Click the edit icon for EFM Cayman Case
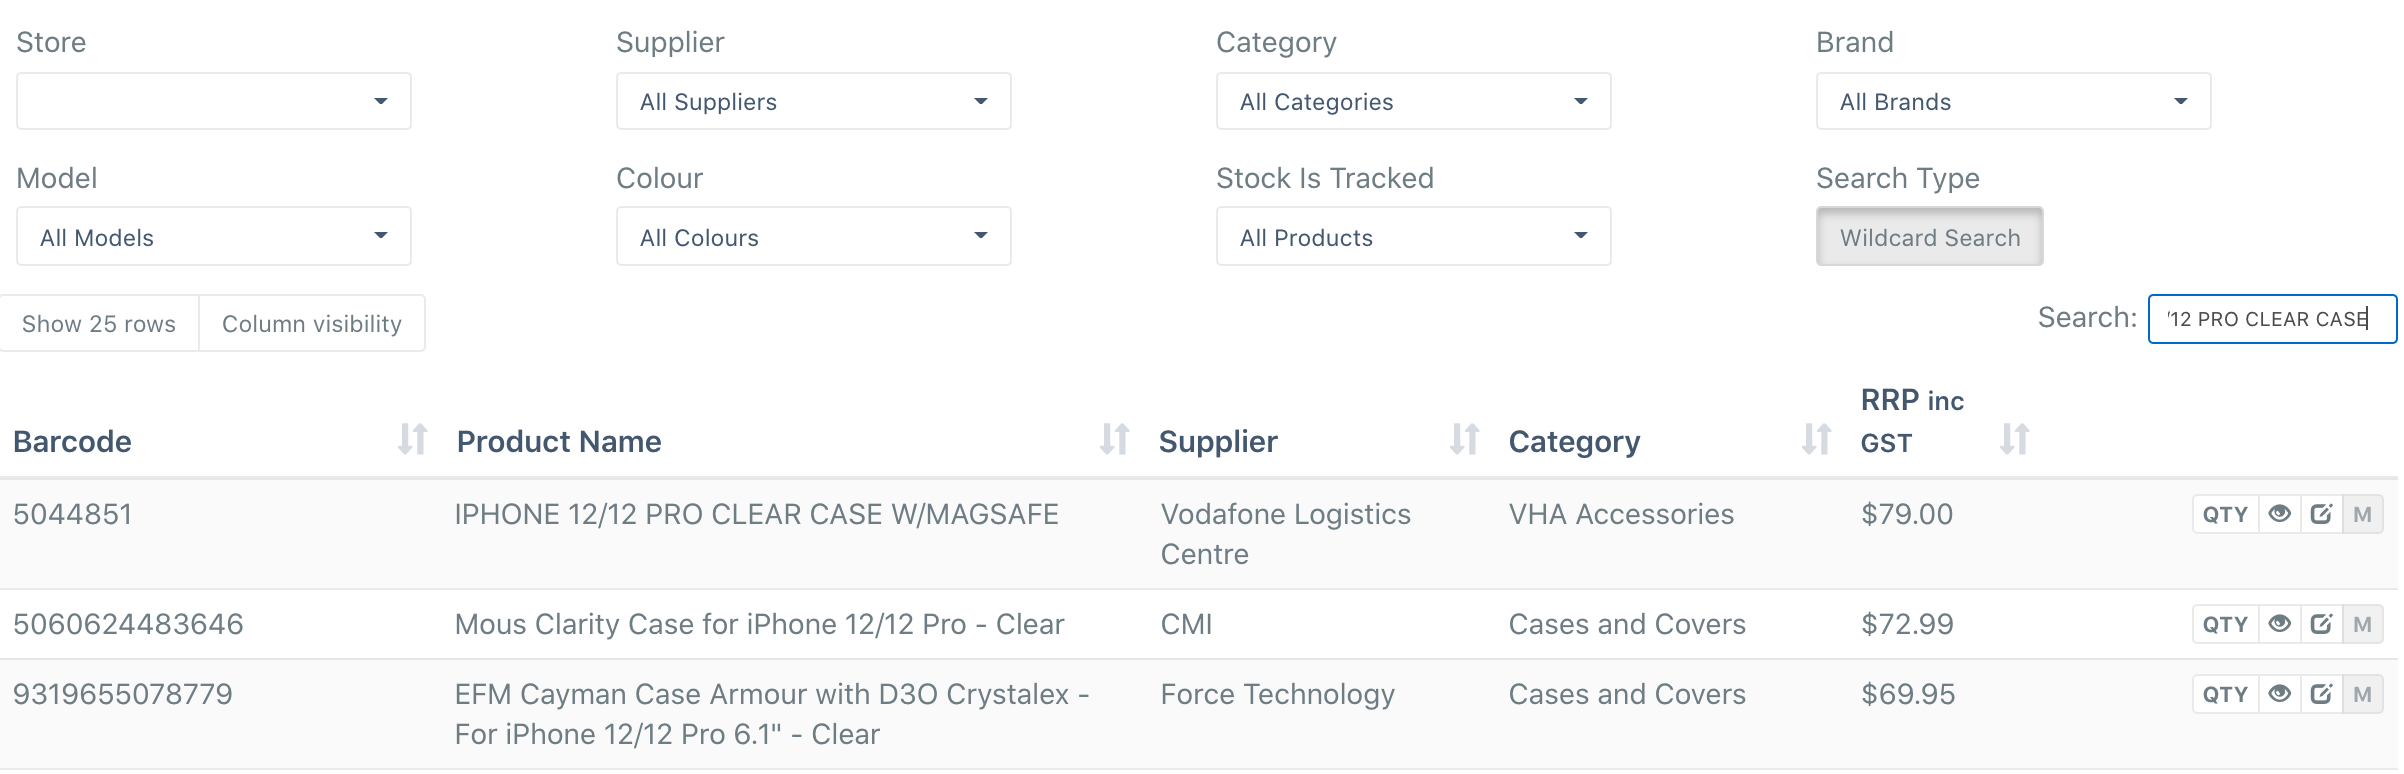This screenshot has width=2404, height=774. pos(2321,694)
